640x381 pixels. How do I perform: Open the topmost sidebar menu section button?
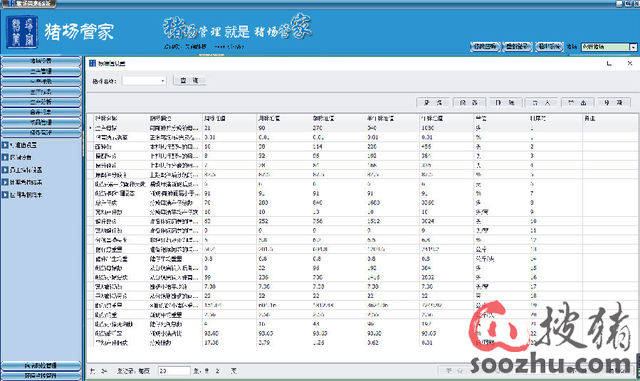[x=41, y=61]
